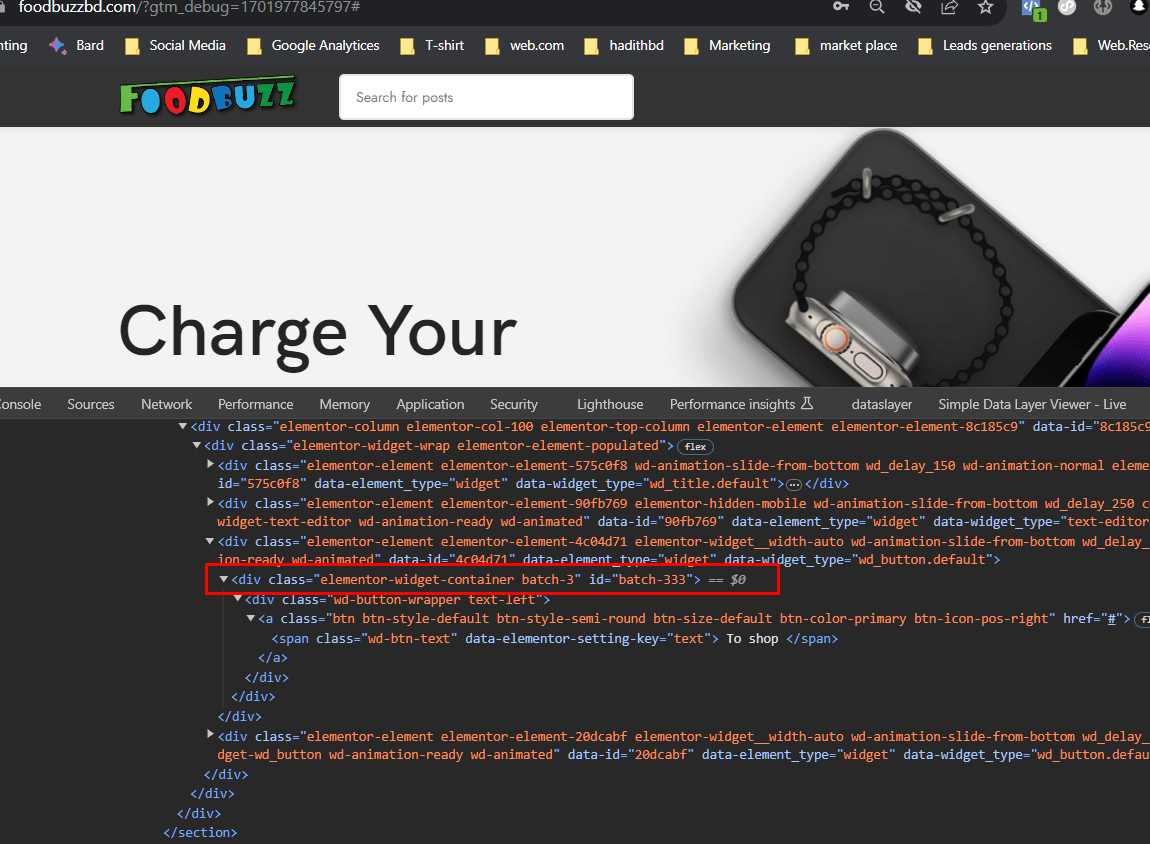Open the Google Analytics bookmark folder
1150x844 pixels.
(313, 46)
